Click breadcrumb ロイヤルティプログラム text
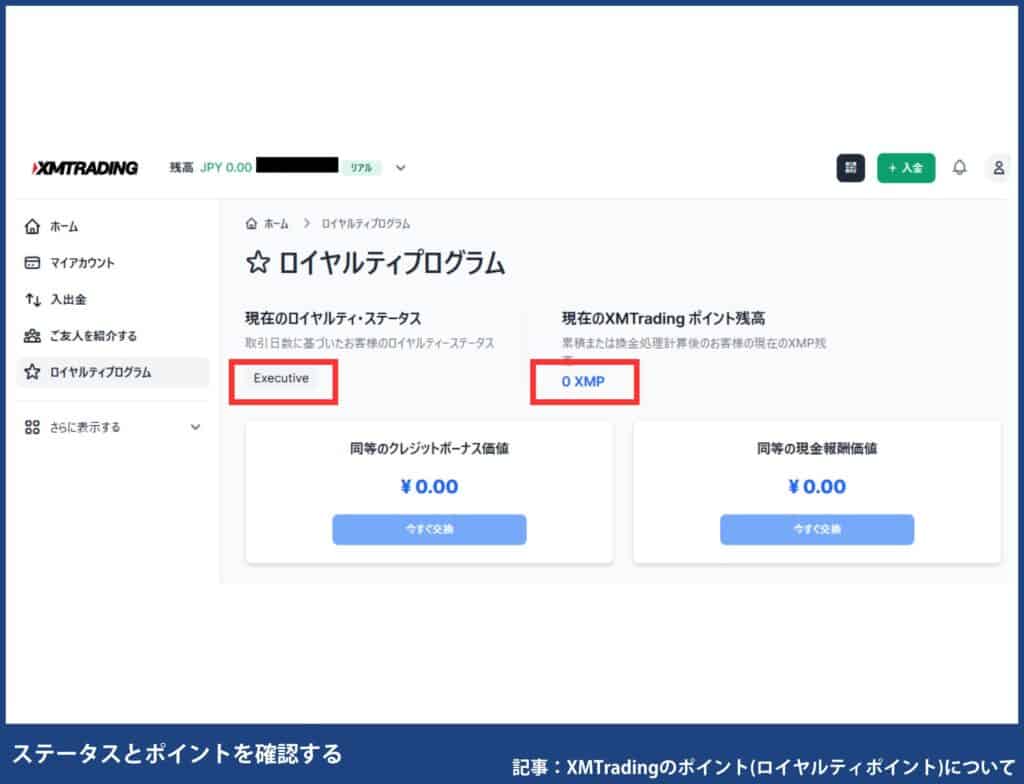This screenshot has height=784, width=1024. (366, 224)
